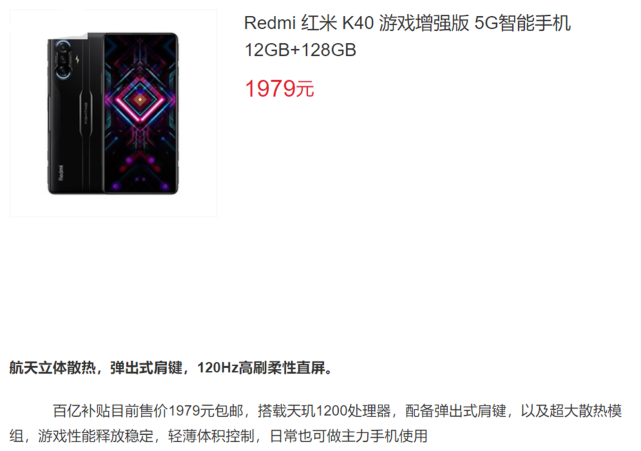
Task: Click 120Hz高刷柔性直屏 in the heading
Action: [x=261, y=368]
